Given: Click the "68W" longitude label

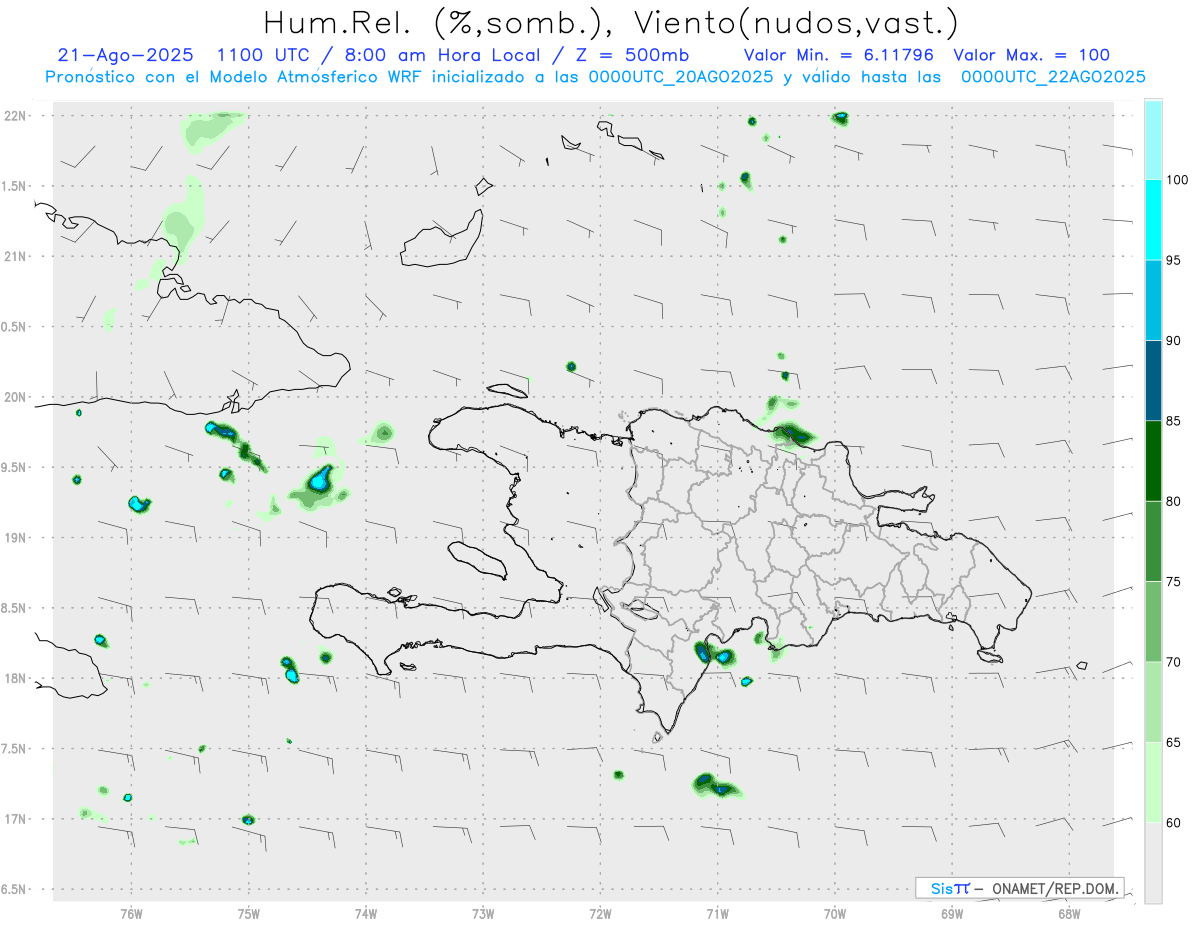Looking at the screenshot, I should pyautogui.click(x=1069, y=913).
